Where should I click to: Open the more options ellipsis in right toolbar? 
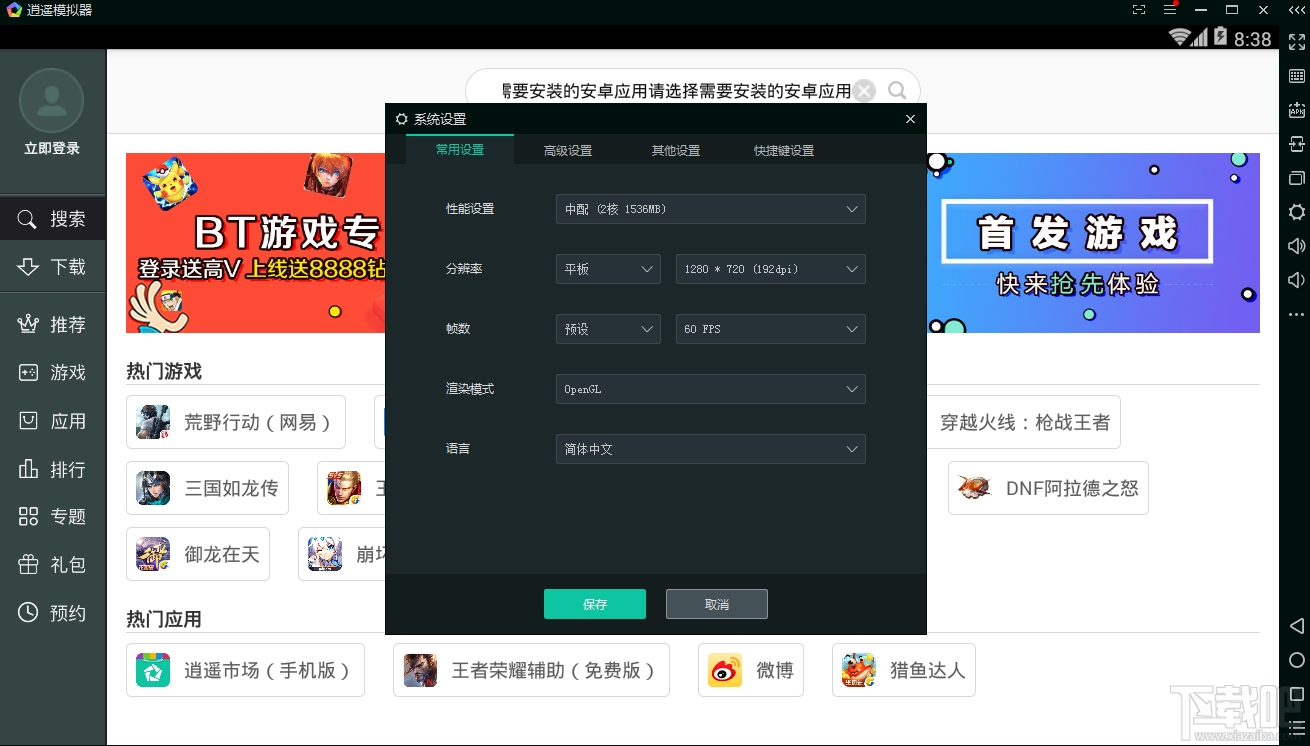1297,314
